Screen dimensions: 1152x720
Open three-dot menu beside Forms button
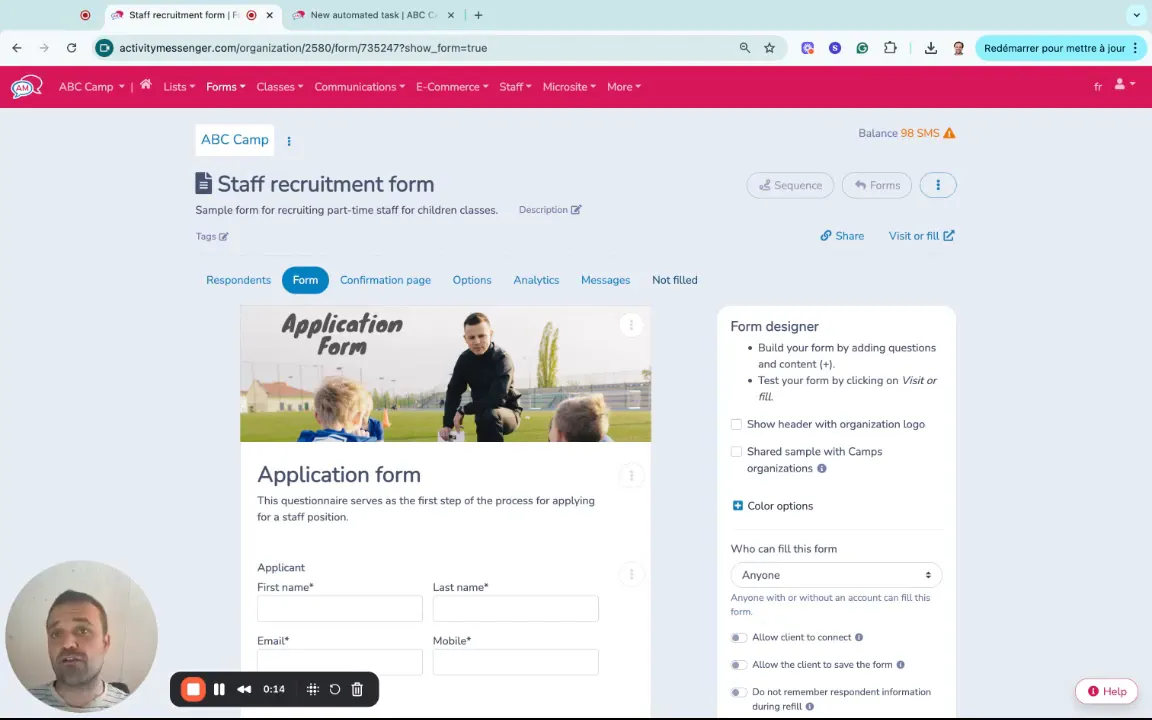click(937, 185)
